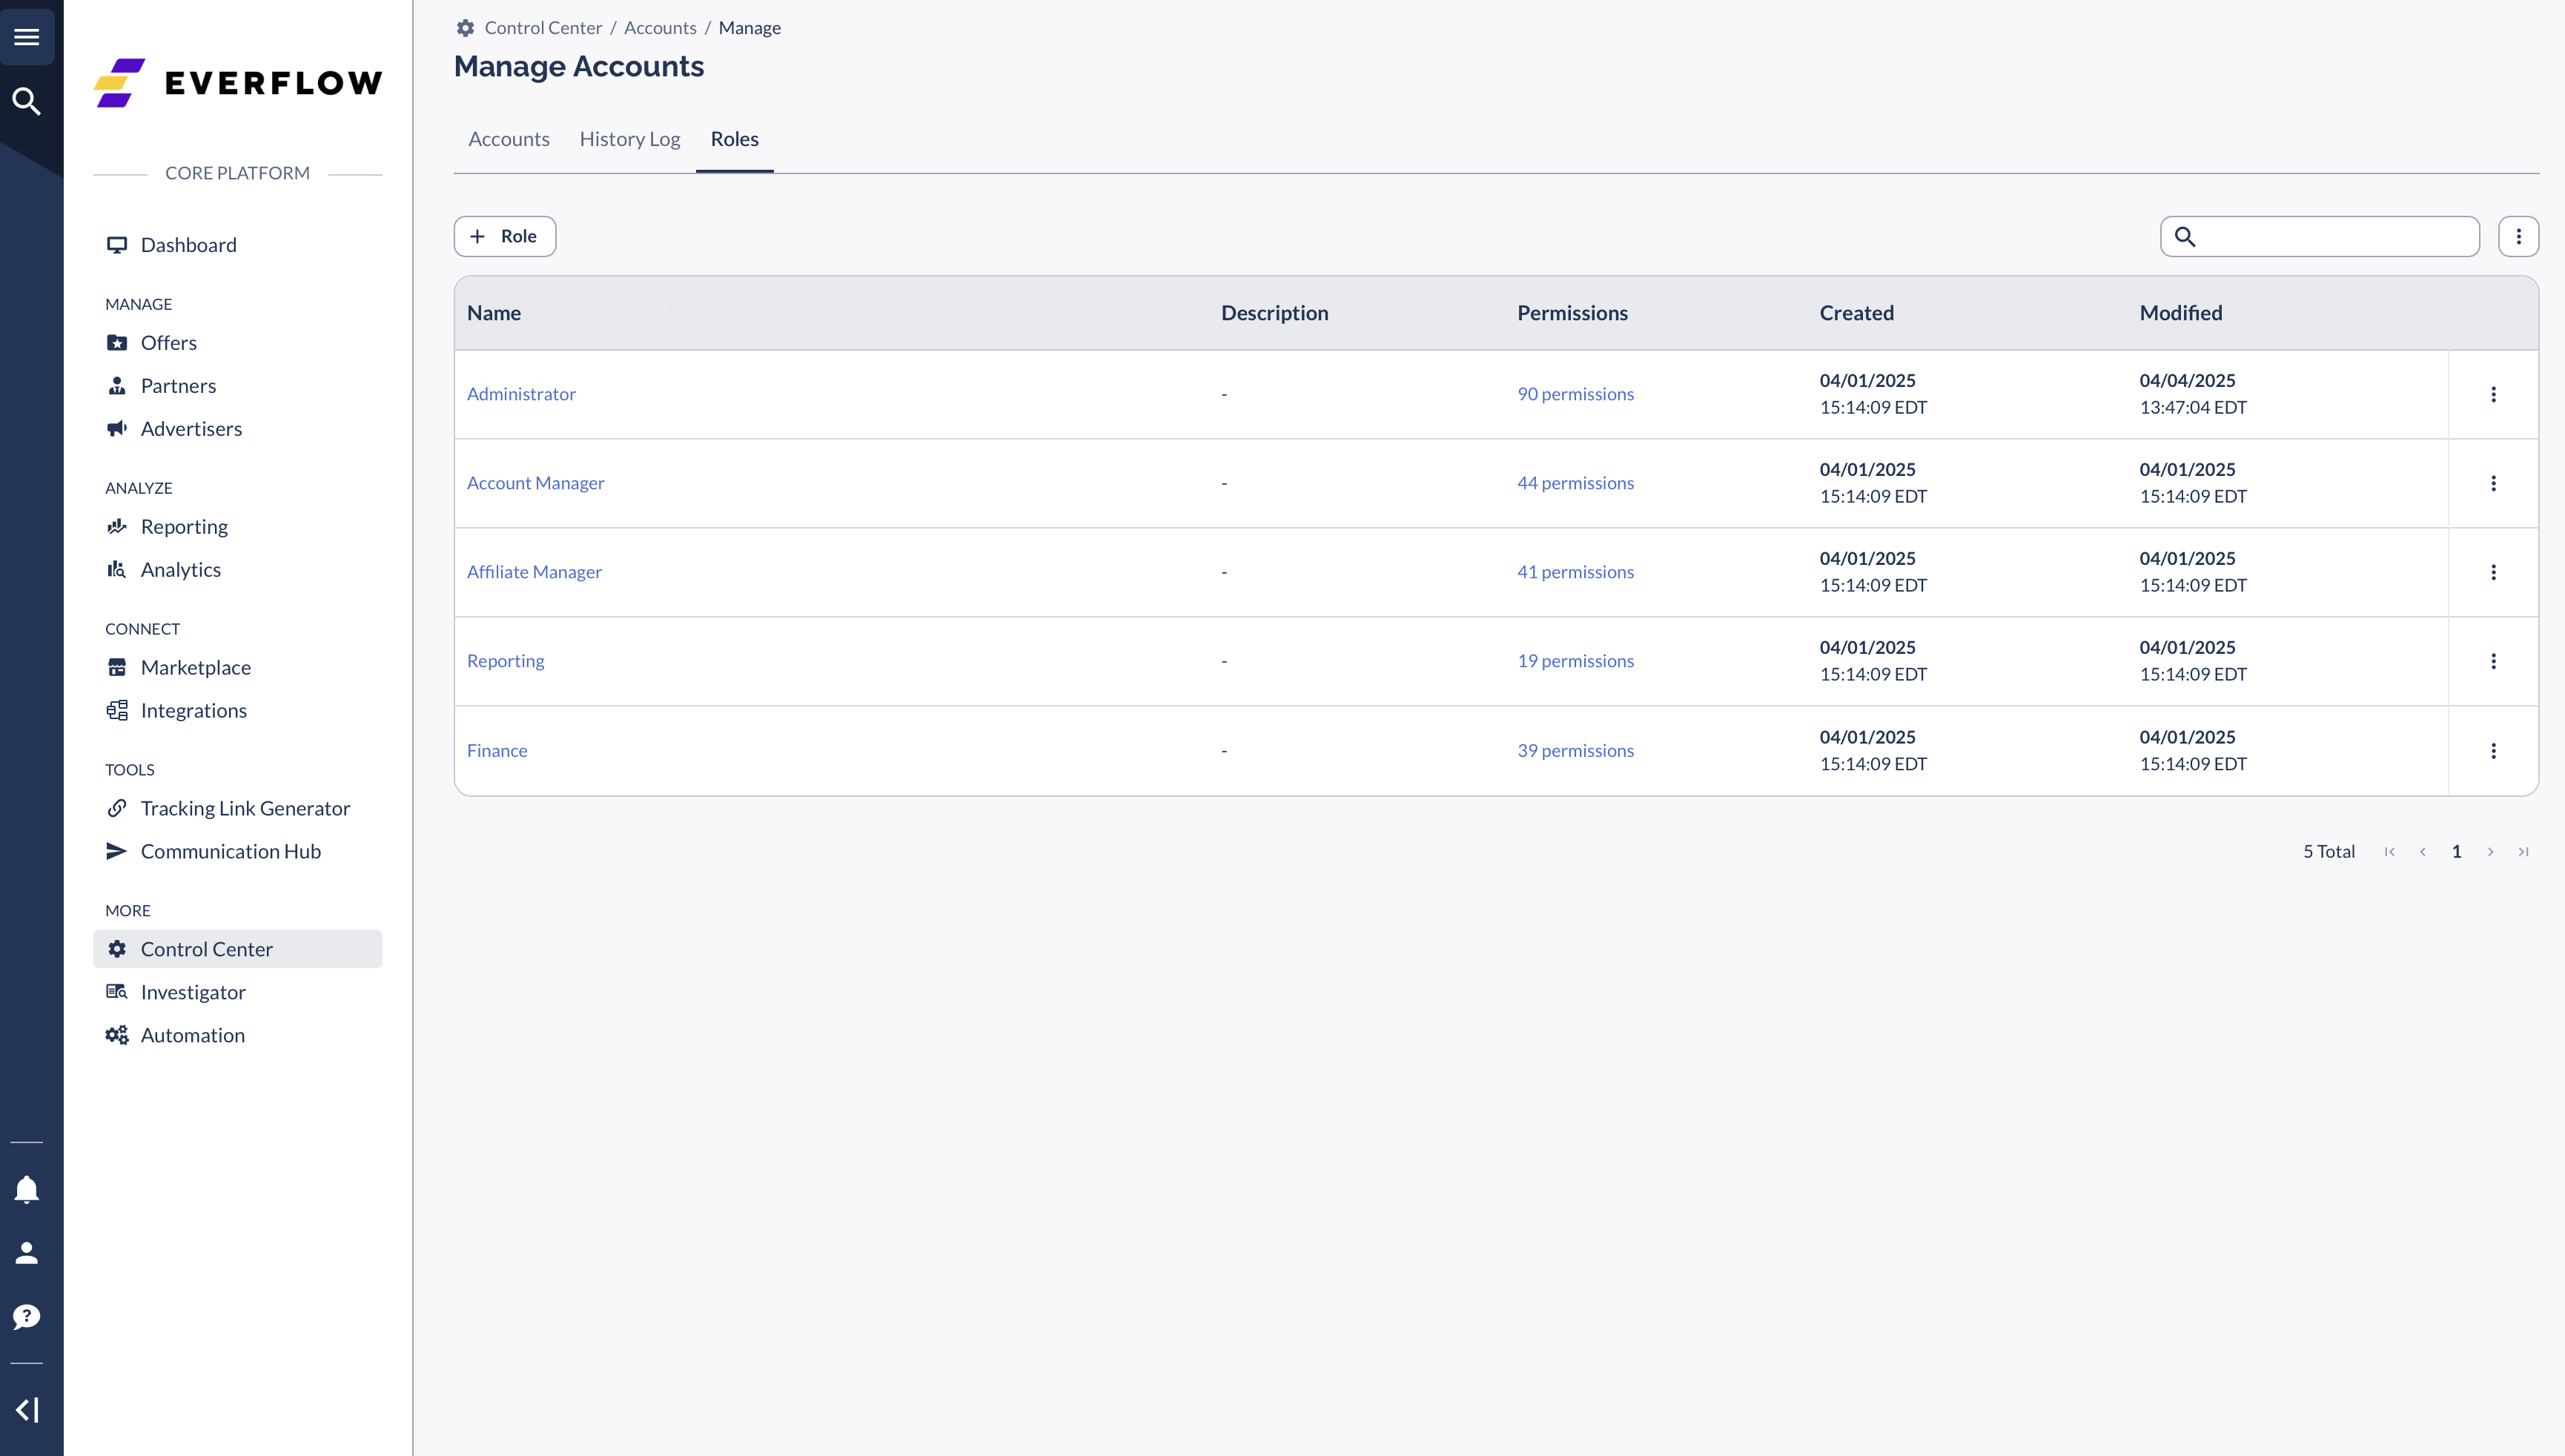Open Affiliate Manager row actions menu
Image resolution: width=2565 pixels, height=1456 pixels.
(2494, 573)
